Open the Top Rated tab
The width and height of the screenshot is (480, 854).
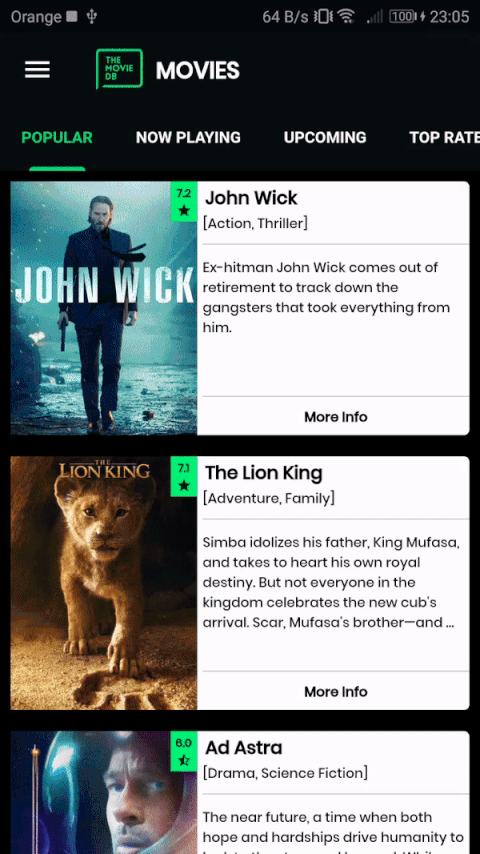[x=445, y=137]
